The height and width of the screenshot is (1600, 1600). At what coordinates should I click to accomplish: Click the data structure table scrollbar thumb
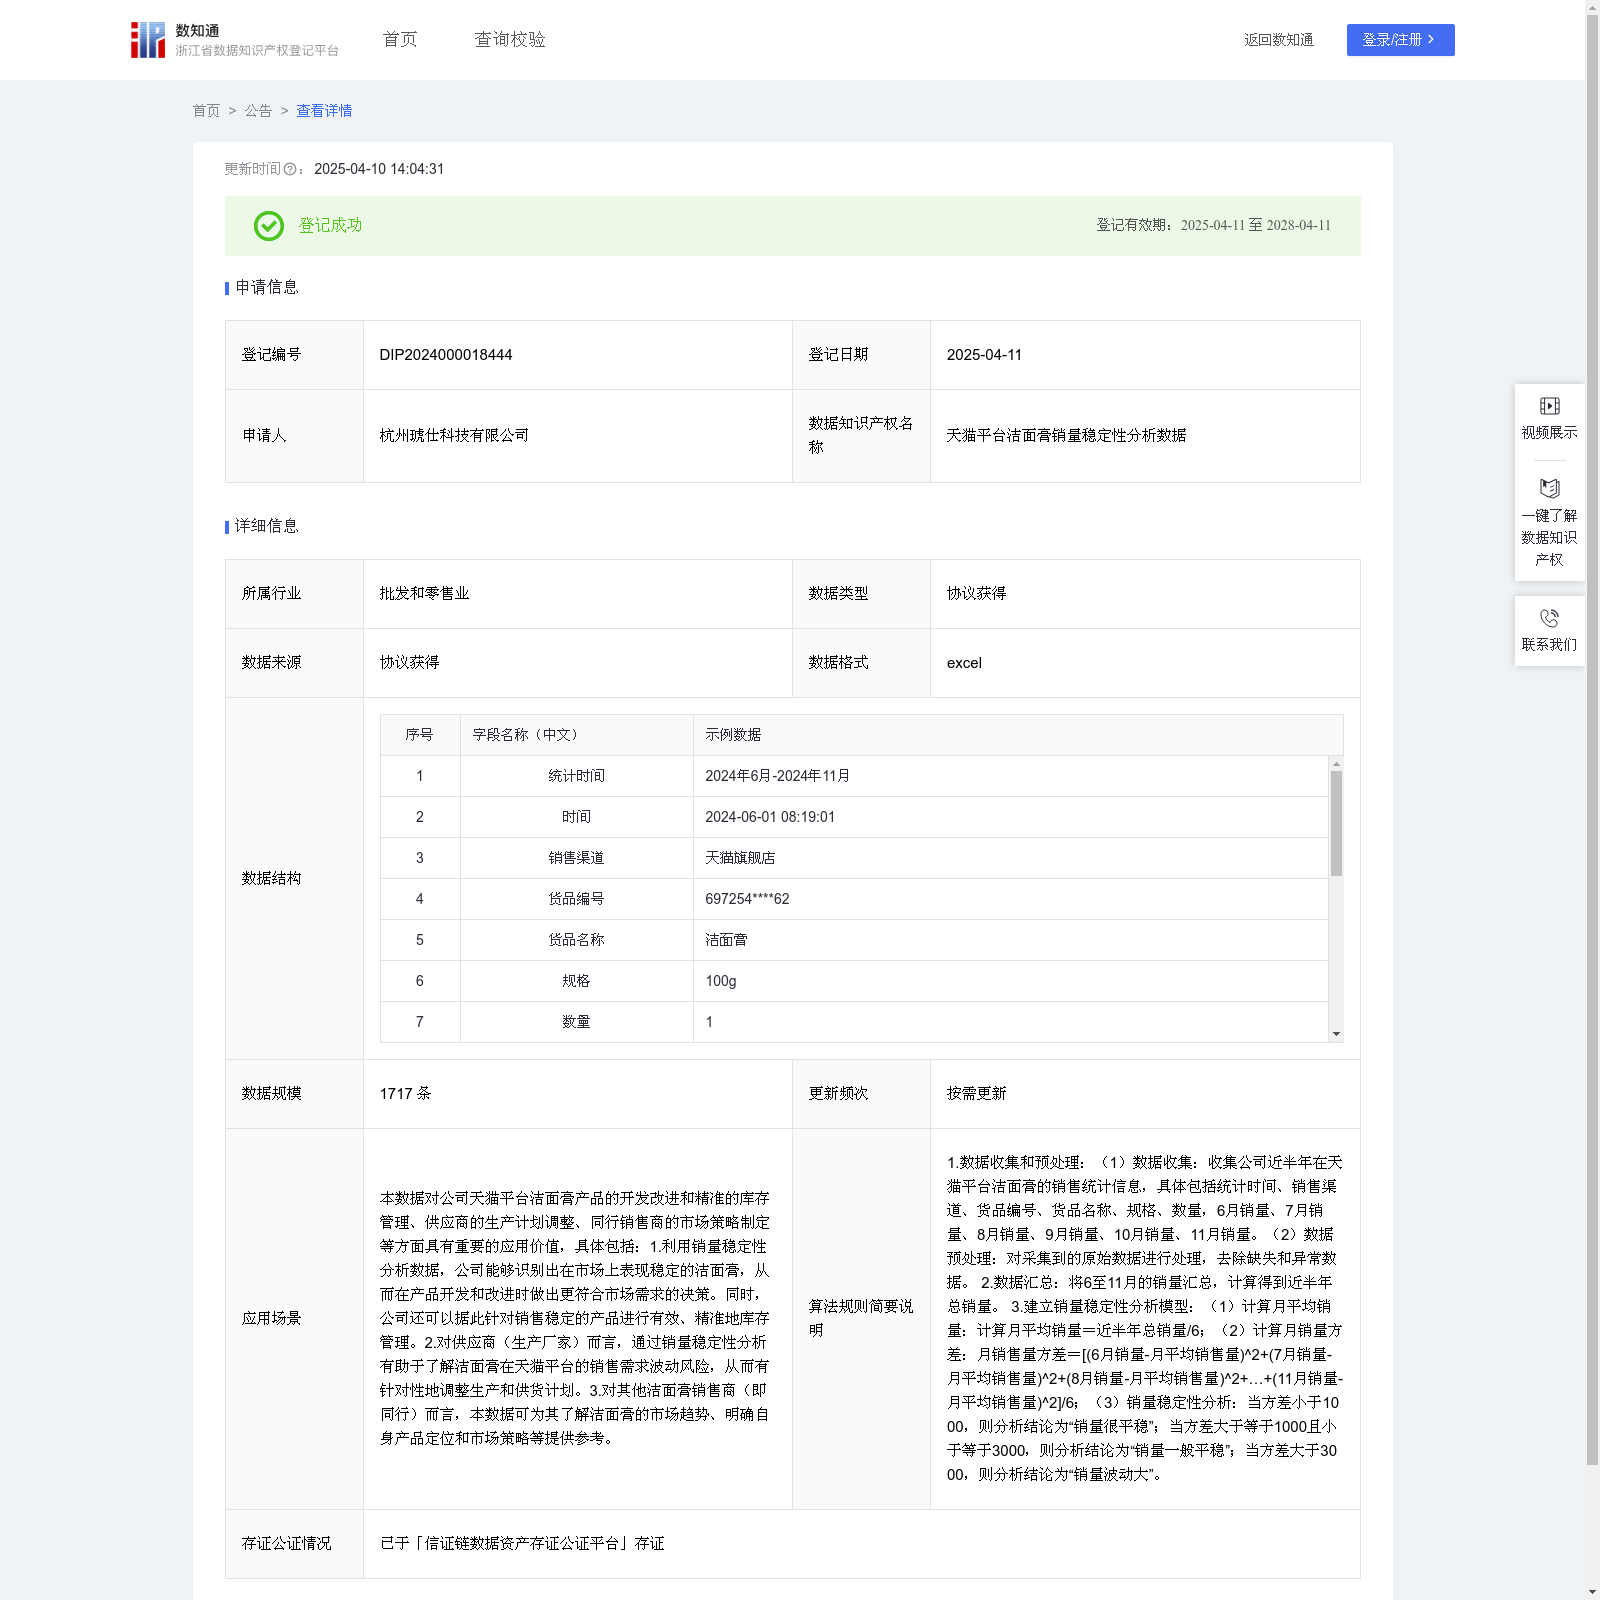click(x=1336, y=822)
